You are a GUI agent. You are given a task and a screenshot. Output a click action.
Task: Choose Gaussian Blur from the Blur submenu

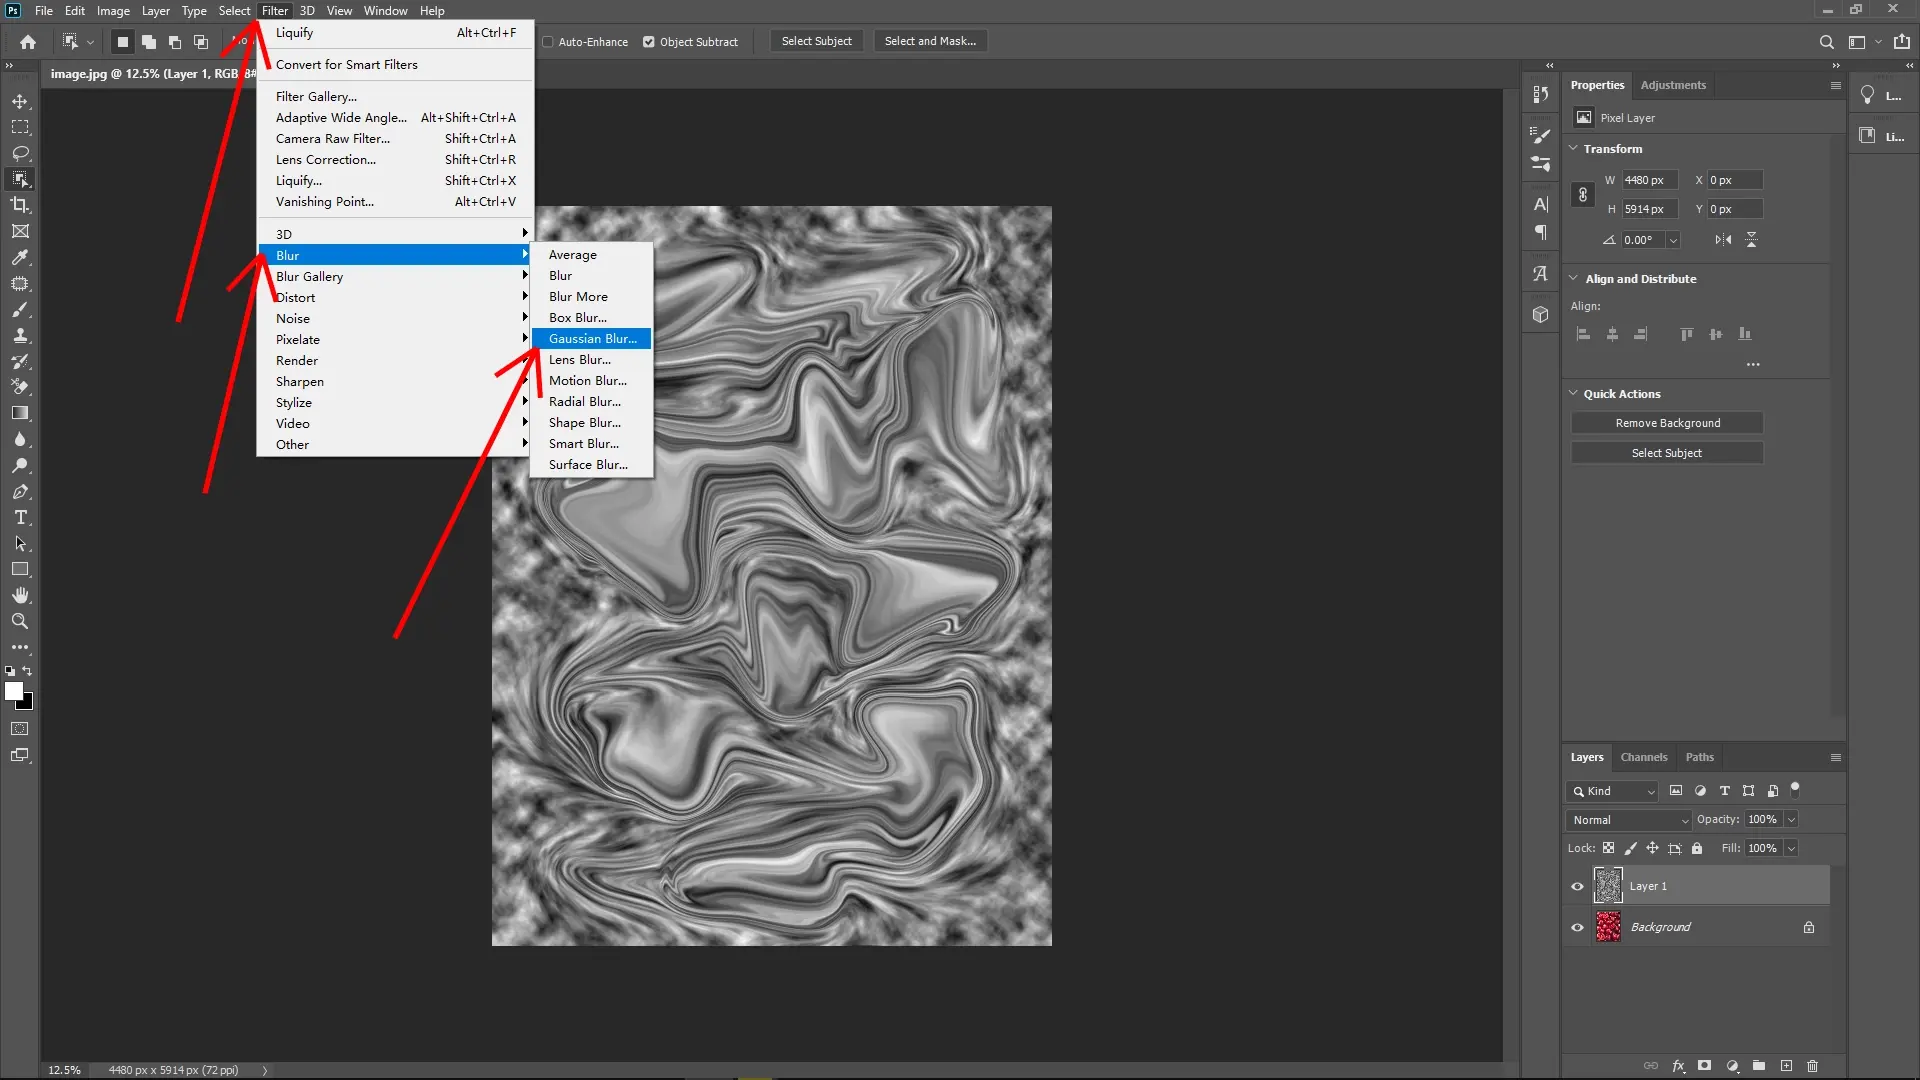point(593,338)
